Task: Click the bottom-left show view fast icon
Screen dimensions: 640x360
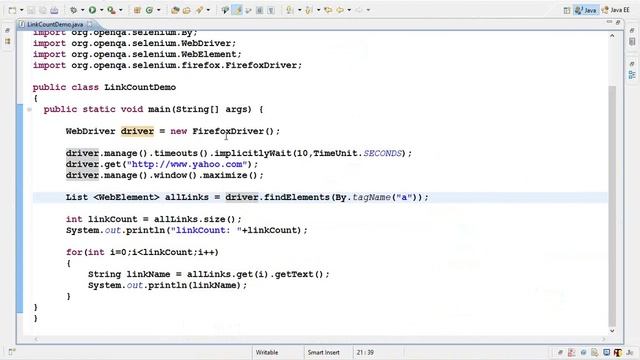Action: click(11, 352)
